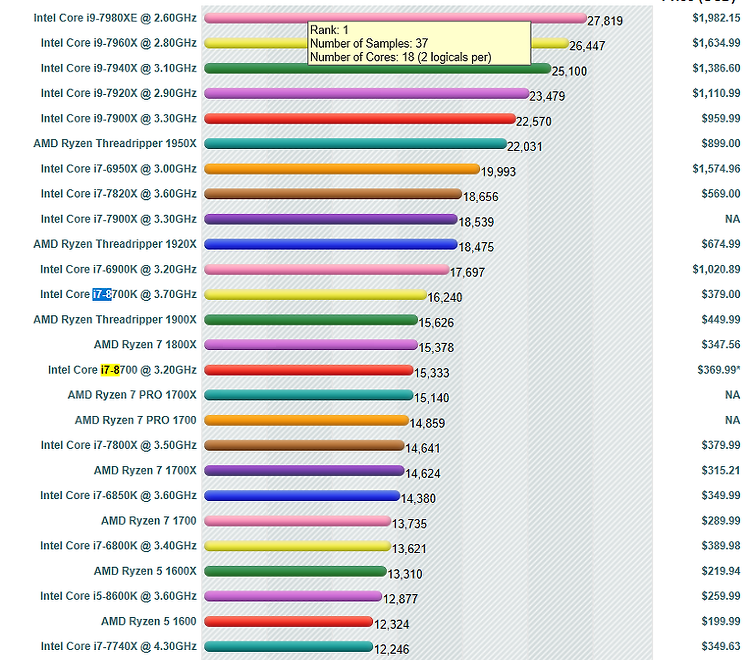Open the AMD Ryzen Threadripper 1920X link
This screenshot has width=750, height=660.
click(115, 244)
